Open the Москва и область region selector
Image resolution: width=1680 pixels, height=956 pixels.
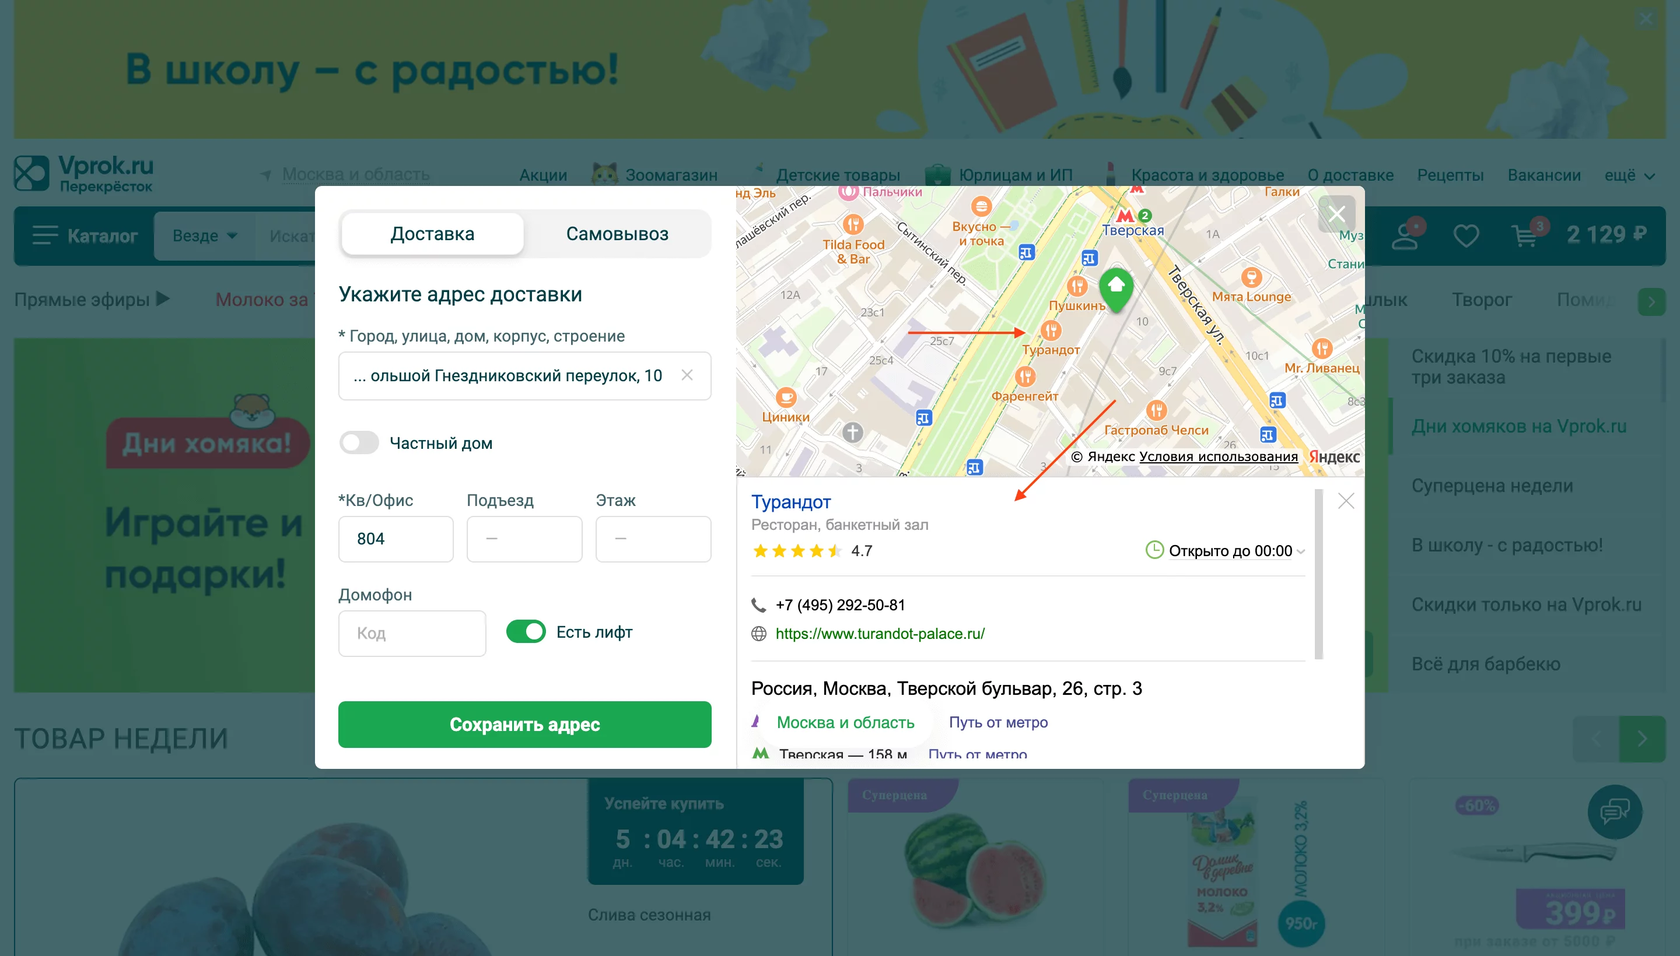click(346, 175)
